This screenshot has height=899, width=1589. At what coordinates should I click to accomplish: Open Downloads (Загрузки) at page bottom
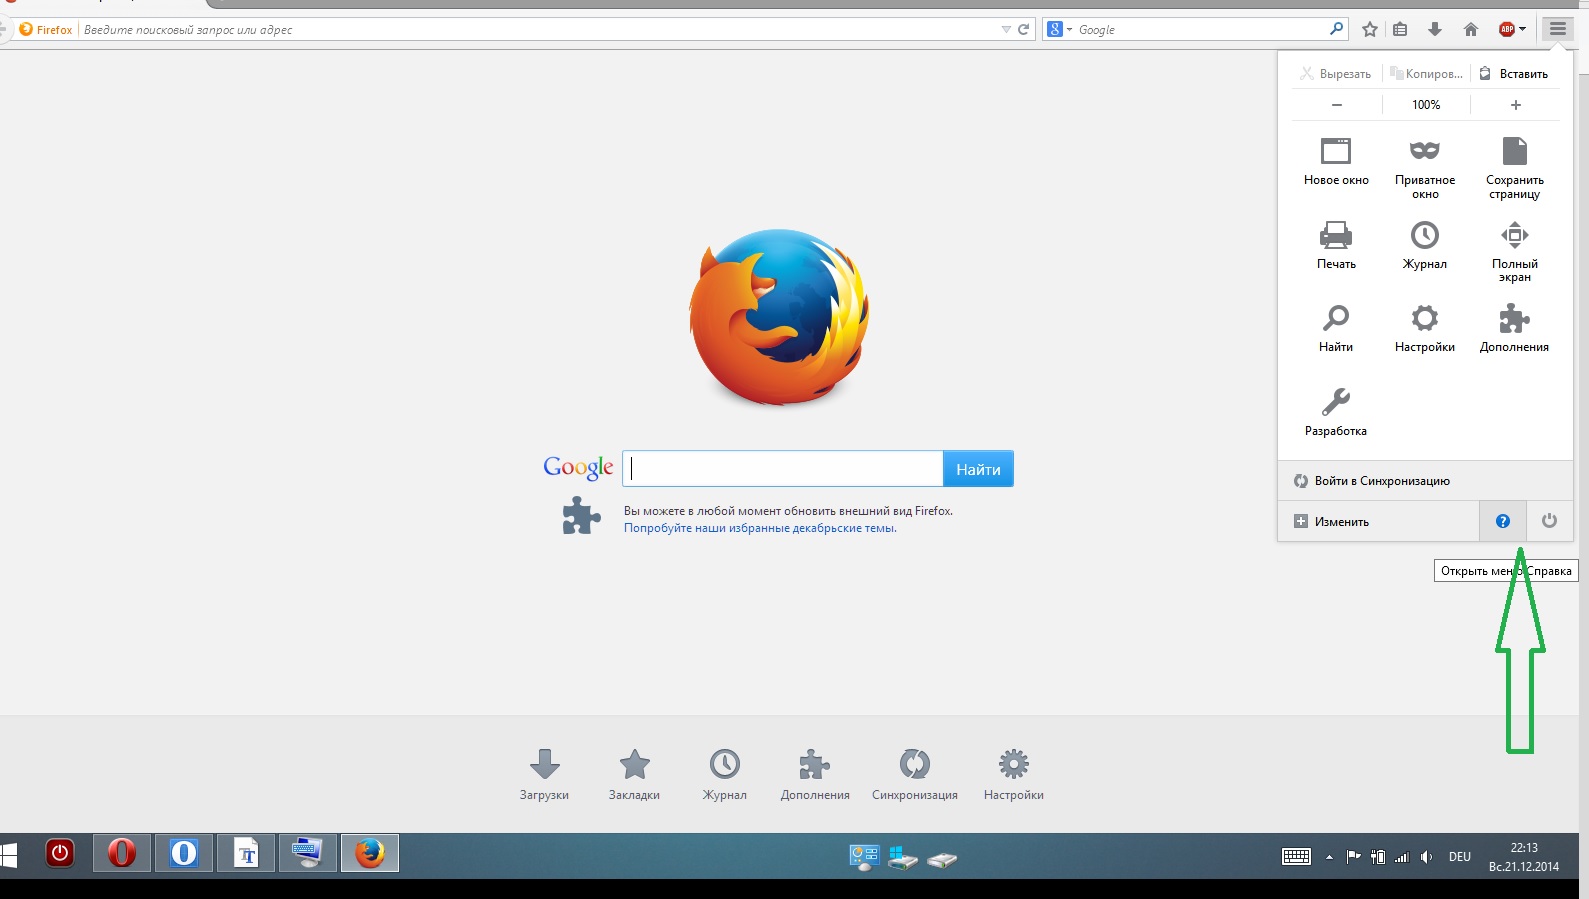point(544,775)
